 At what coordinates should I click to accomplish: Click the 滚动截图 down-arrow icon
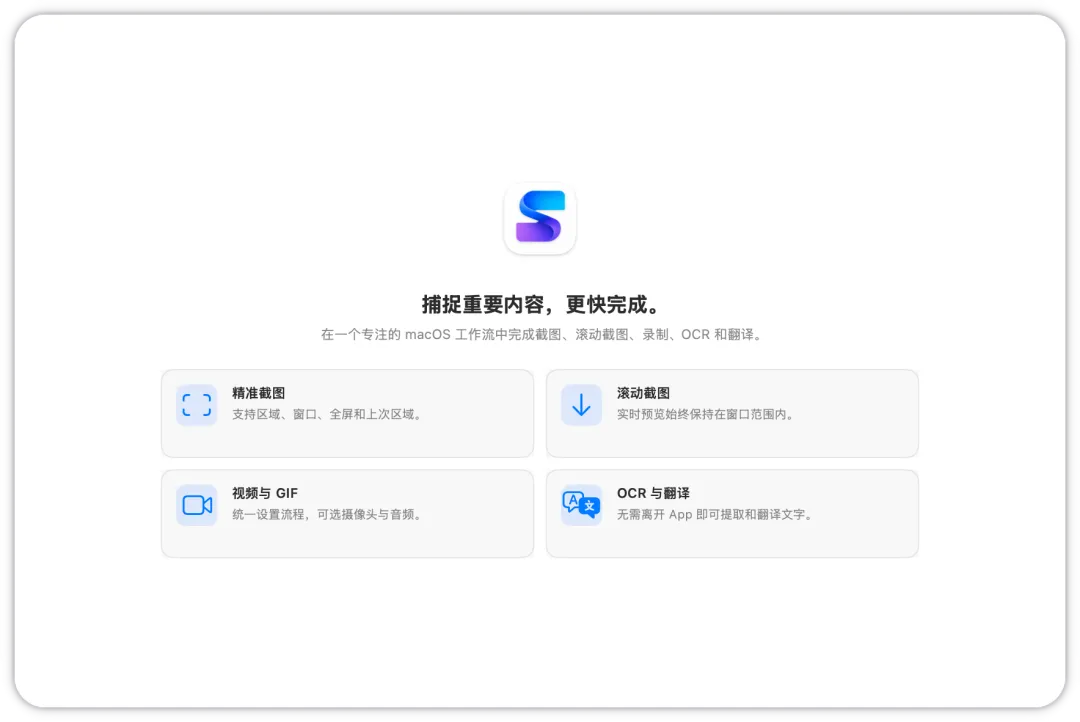pos(581,405)
